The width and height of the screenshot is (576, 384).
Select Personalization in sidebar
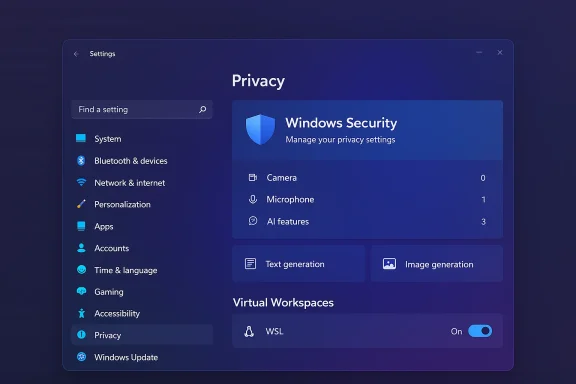(142, 204)
